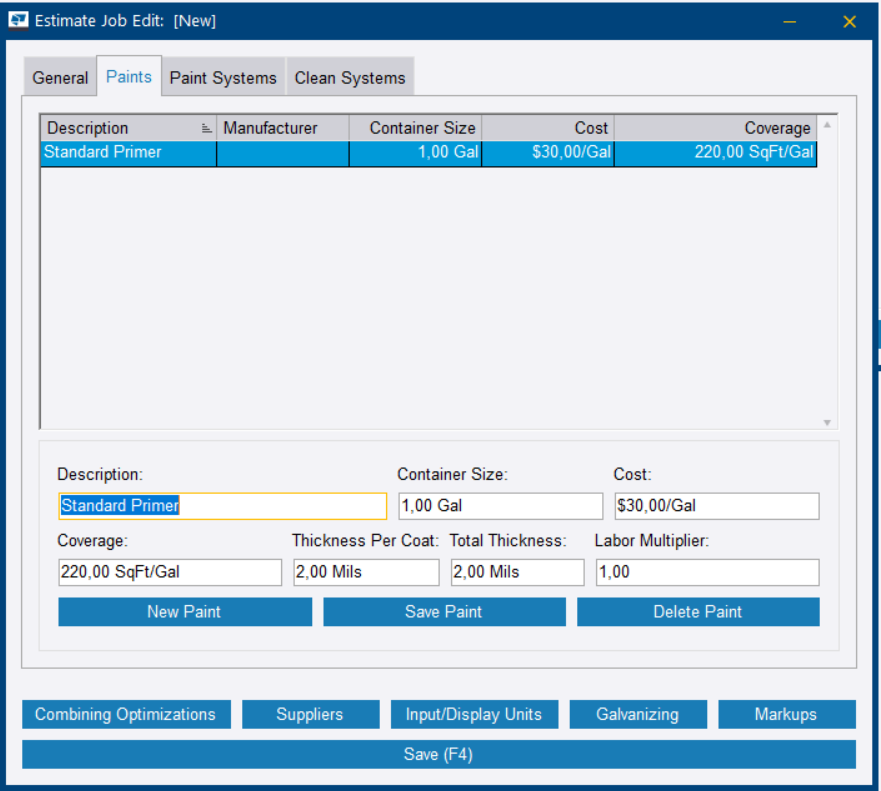Open the Paint Systems tab
Screen dimensions: 881x791
pos(223,78)
